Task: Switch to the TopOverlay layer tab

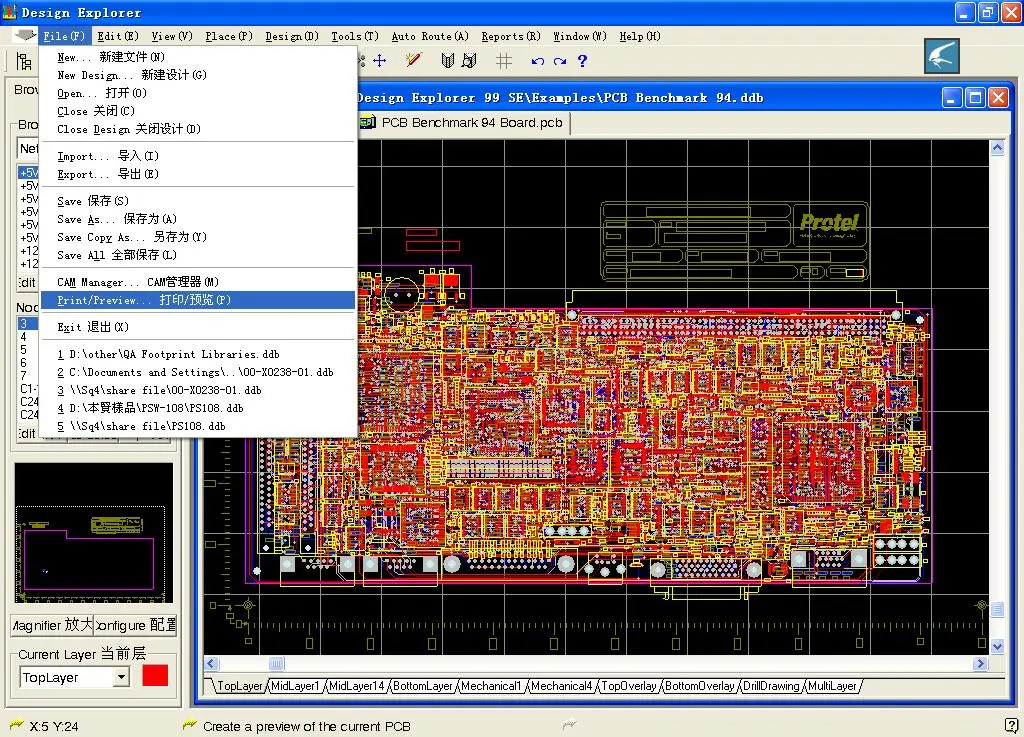Action: coord(628,686)
